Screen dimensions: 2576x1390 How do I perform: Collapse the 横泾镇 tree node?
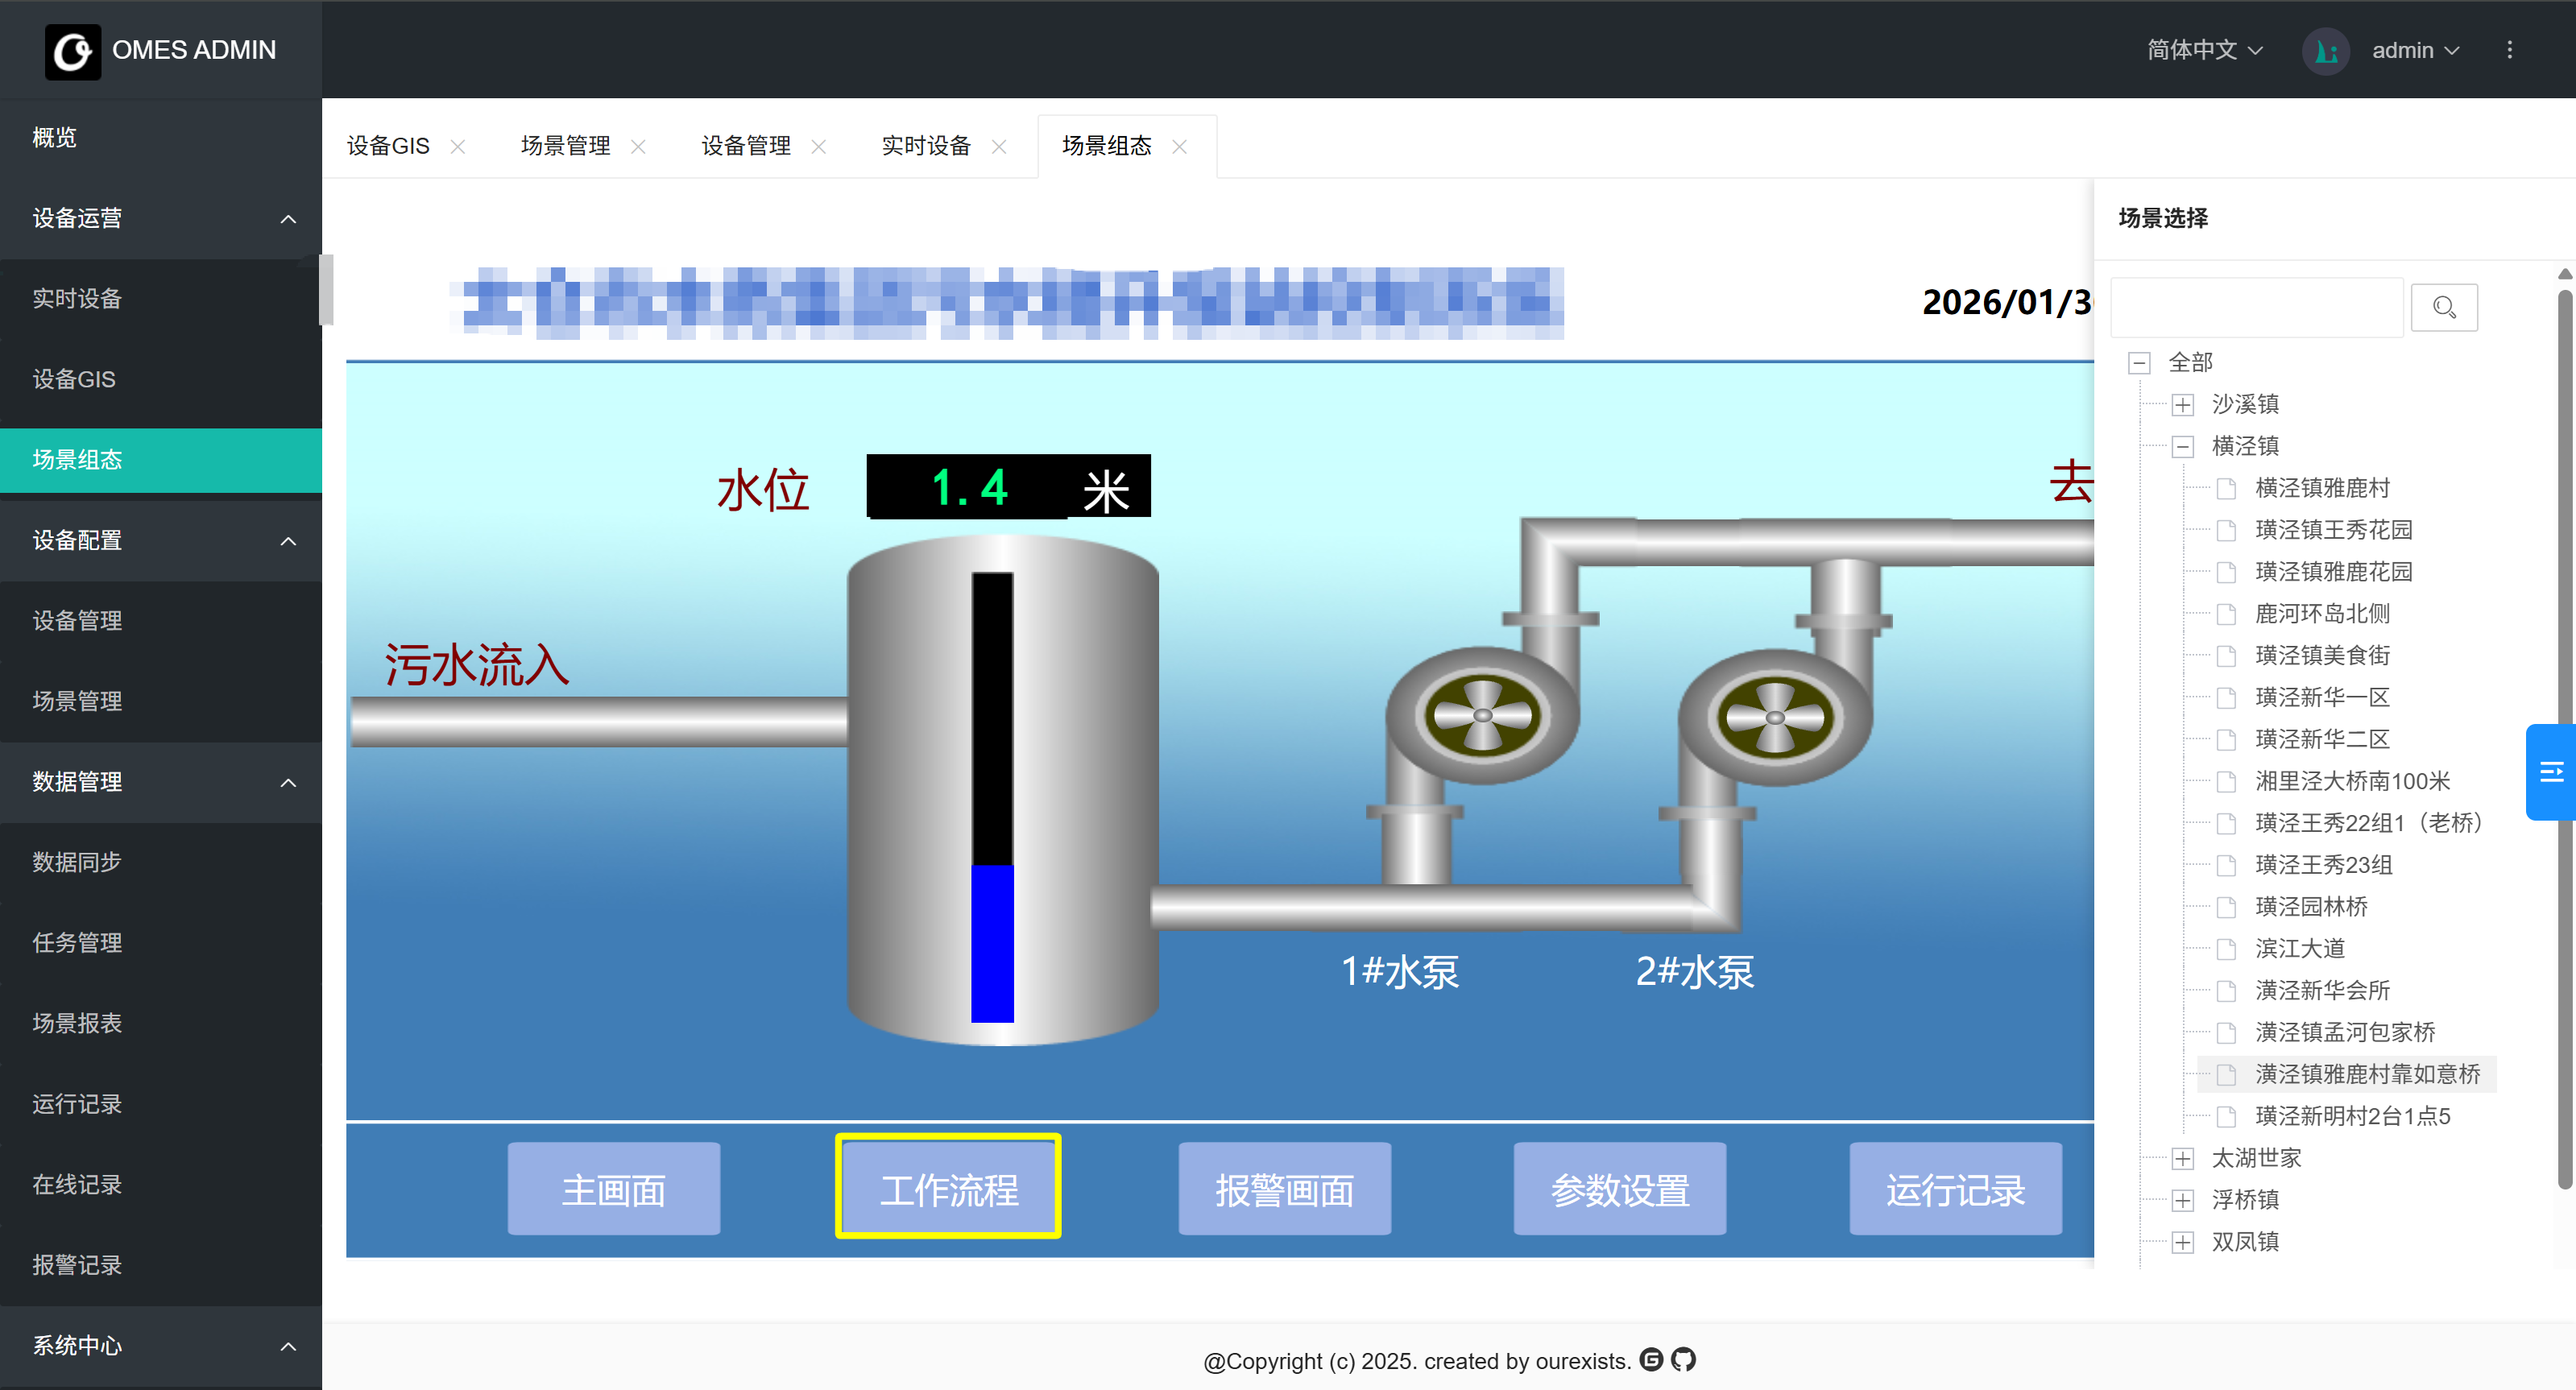point(2183,446)
